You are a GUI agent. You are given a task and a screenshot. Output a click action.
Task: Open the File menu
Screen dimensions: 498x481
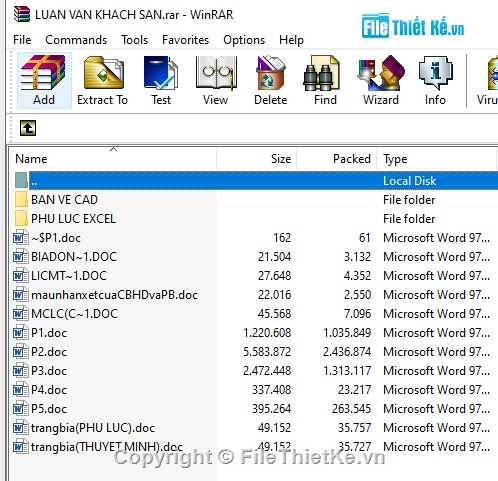22,40
